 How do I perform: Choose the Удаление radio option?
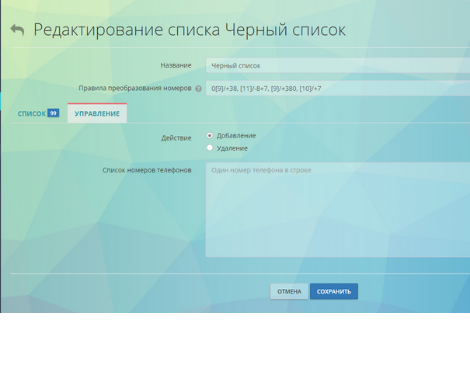[210, 148]
